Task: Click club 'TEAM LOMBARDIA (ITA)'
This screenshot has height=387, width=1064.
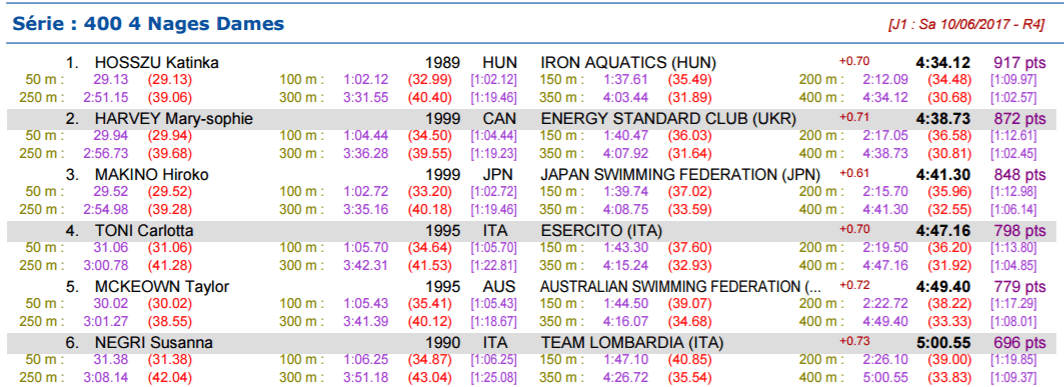Action: (x=632, y=342)
